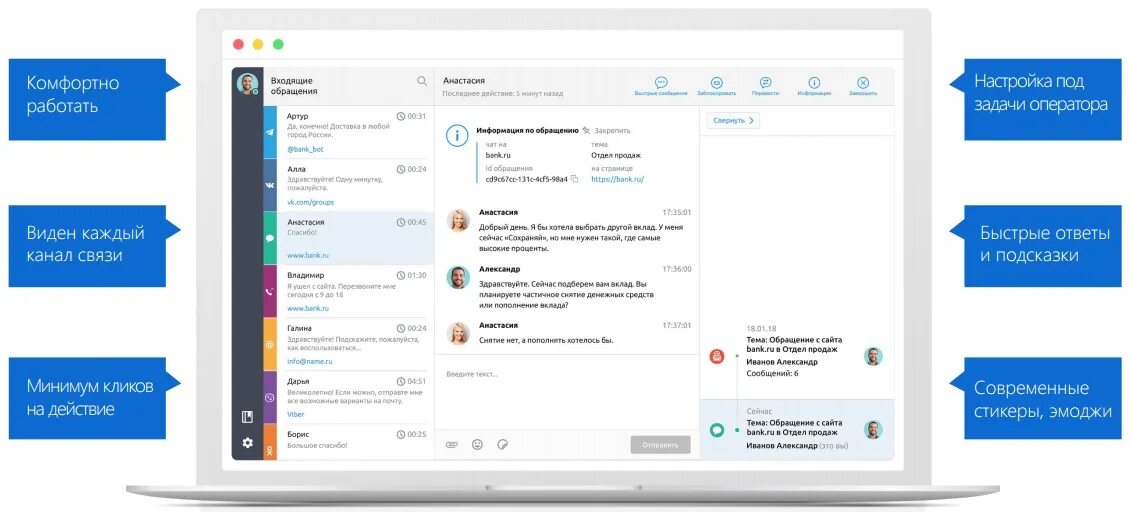
Task: Click the 00:31 timer on Артур's row
Action: click(411, 116)
